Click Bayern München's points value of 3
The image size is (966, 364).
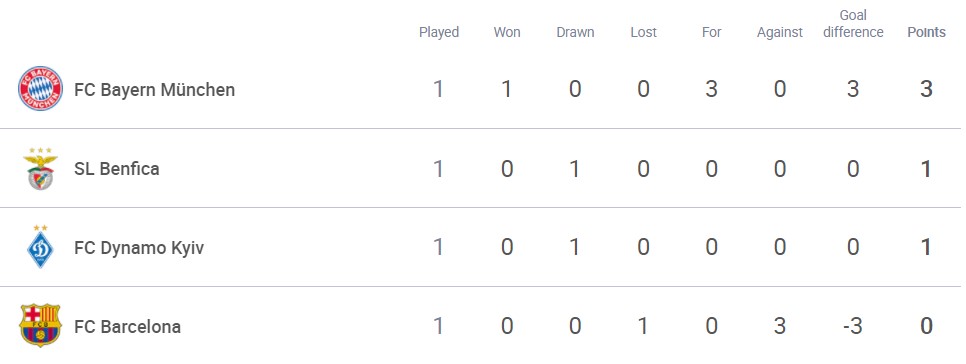(x=927, y=89)
